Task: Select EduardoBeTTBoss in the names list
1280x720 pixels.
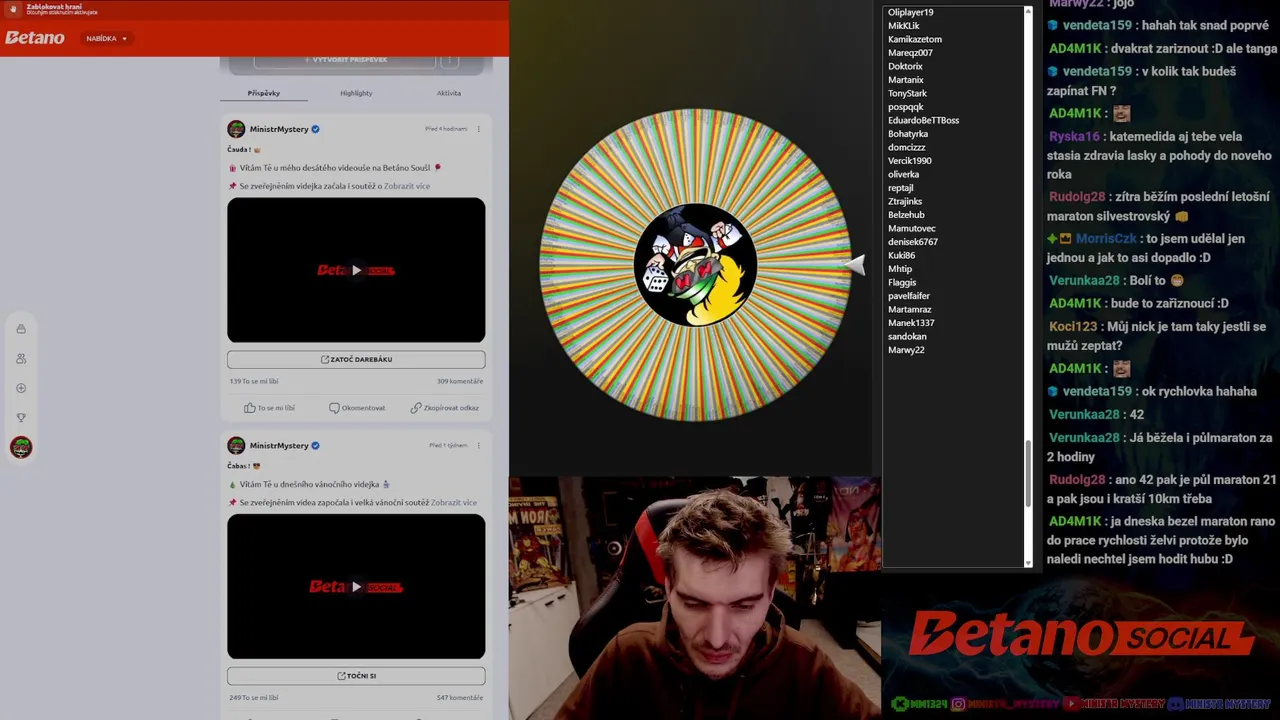Action: coord(923,120)
